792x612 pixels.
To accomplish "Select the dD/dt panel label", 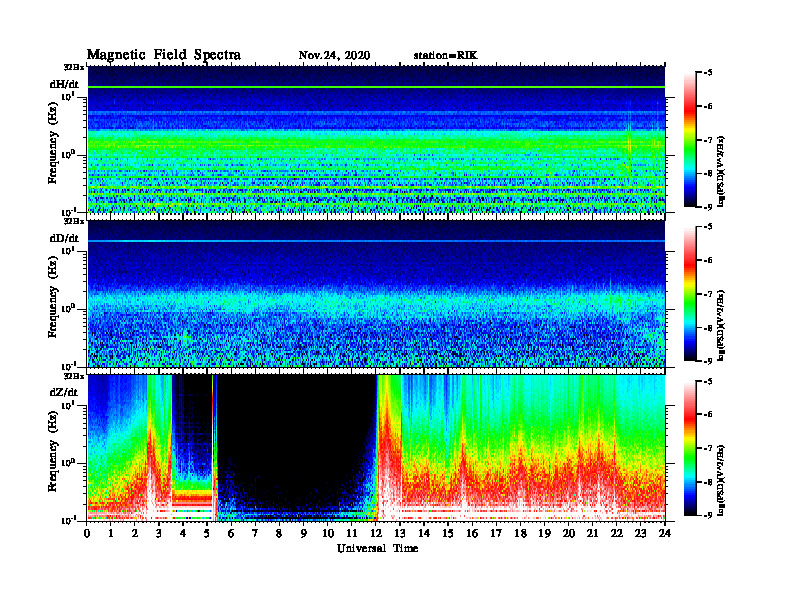I will (x=64, y=238).
